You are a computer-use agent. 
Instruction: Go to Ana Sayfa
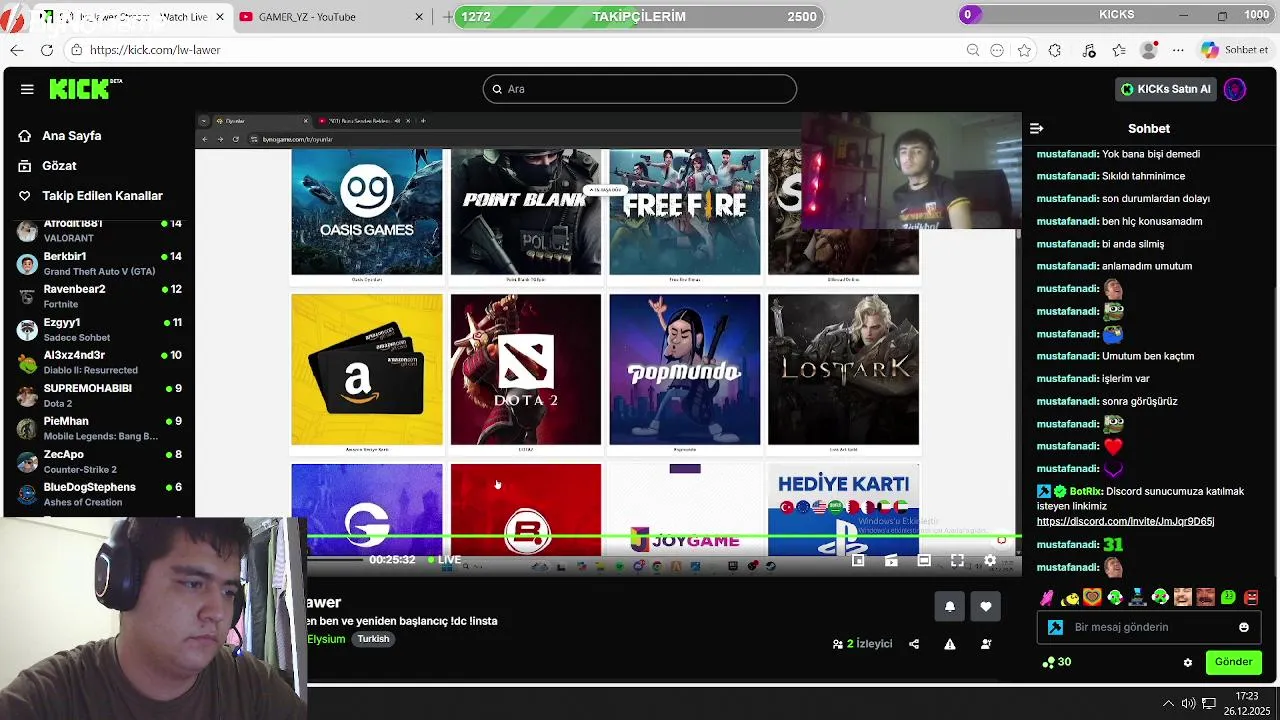(61, 136)
